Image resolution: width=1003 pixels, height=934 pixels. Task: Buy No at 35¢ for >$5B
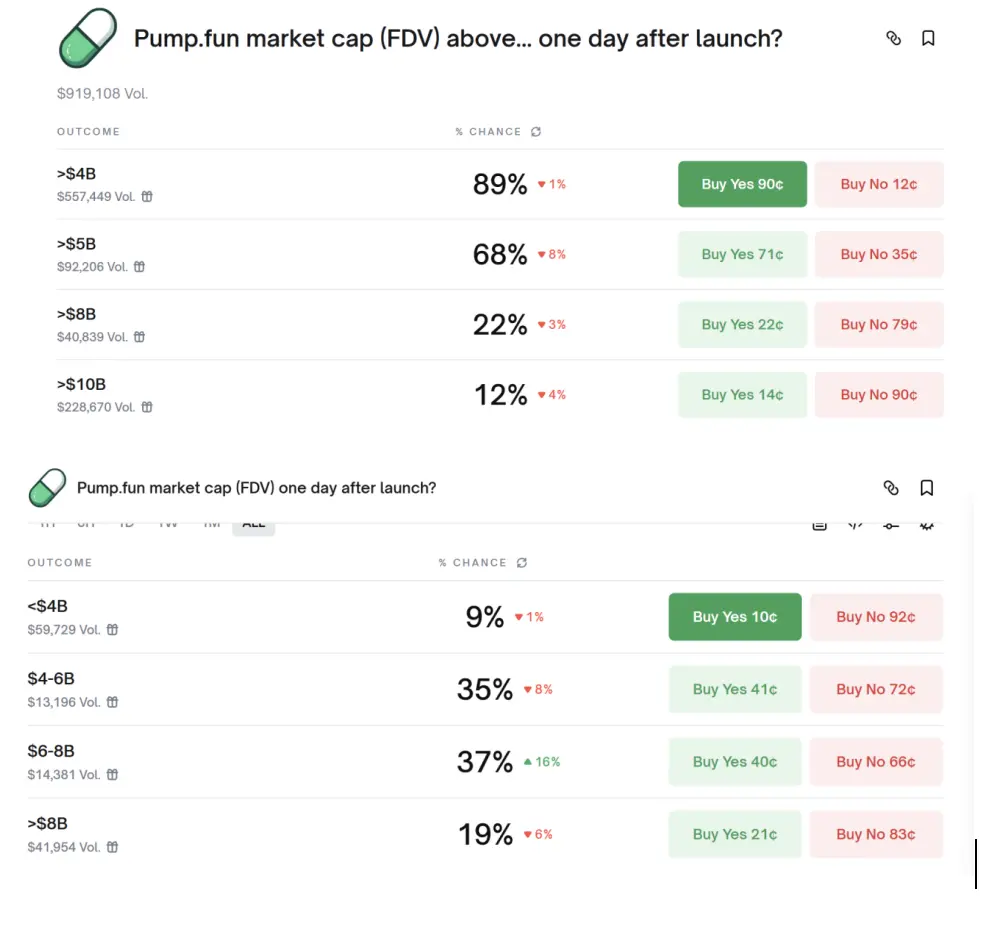pos(878,254)
